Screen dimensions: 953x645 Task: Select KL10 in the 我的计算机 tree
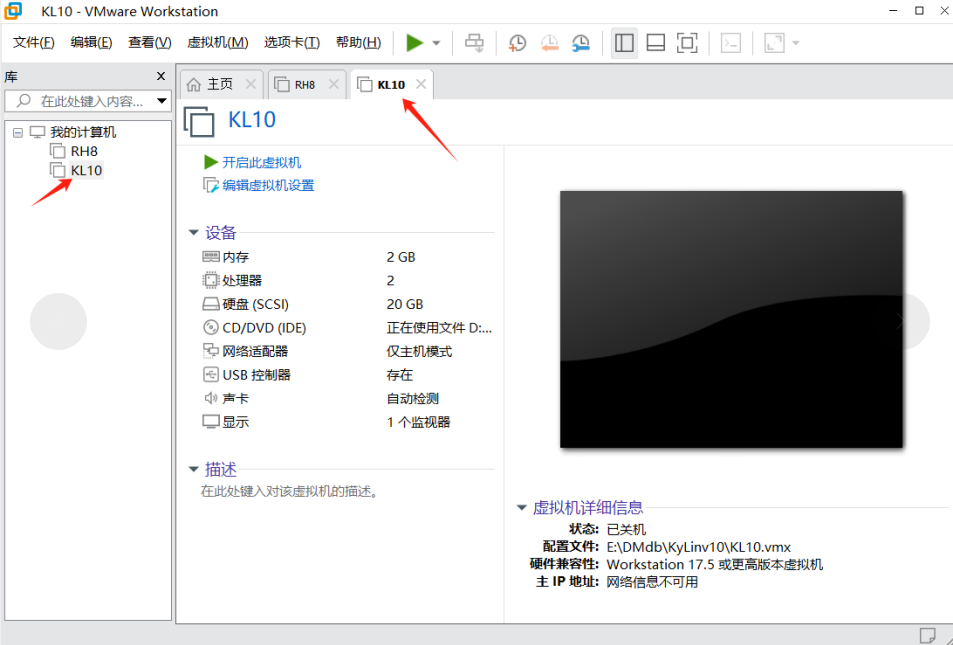87,170
